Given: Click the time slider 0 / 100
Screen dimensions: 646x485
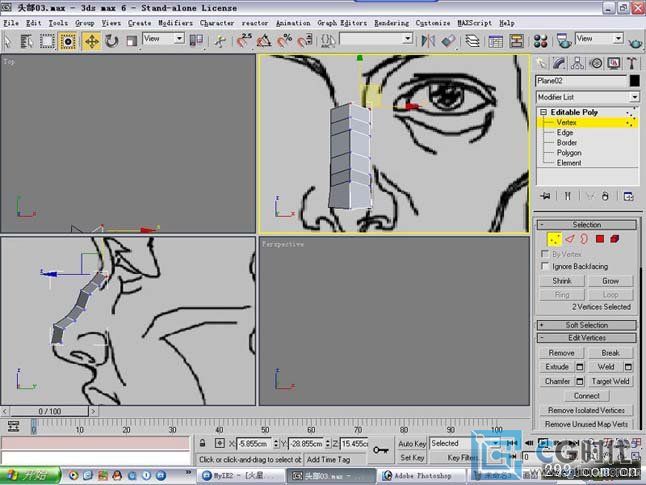Looking at the screenshot, I should point(49,411).
